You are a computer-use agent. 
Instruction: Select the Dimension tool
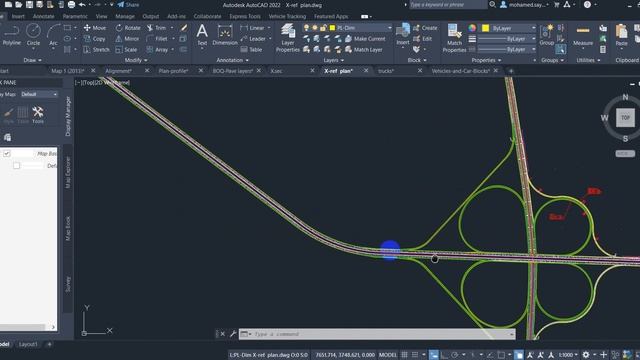[x=224, y=34]
